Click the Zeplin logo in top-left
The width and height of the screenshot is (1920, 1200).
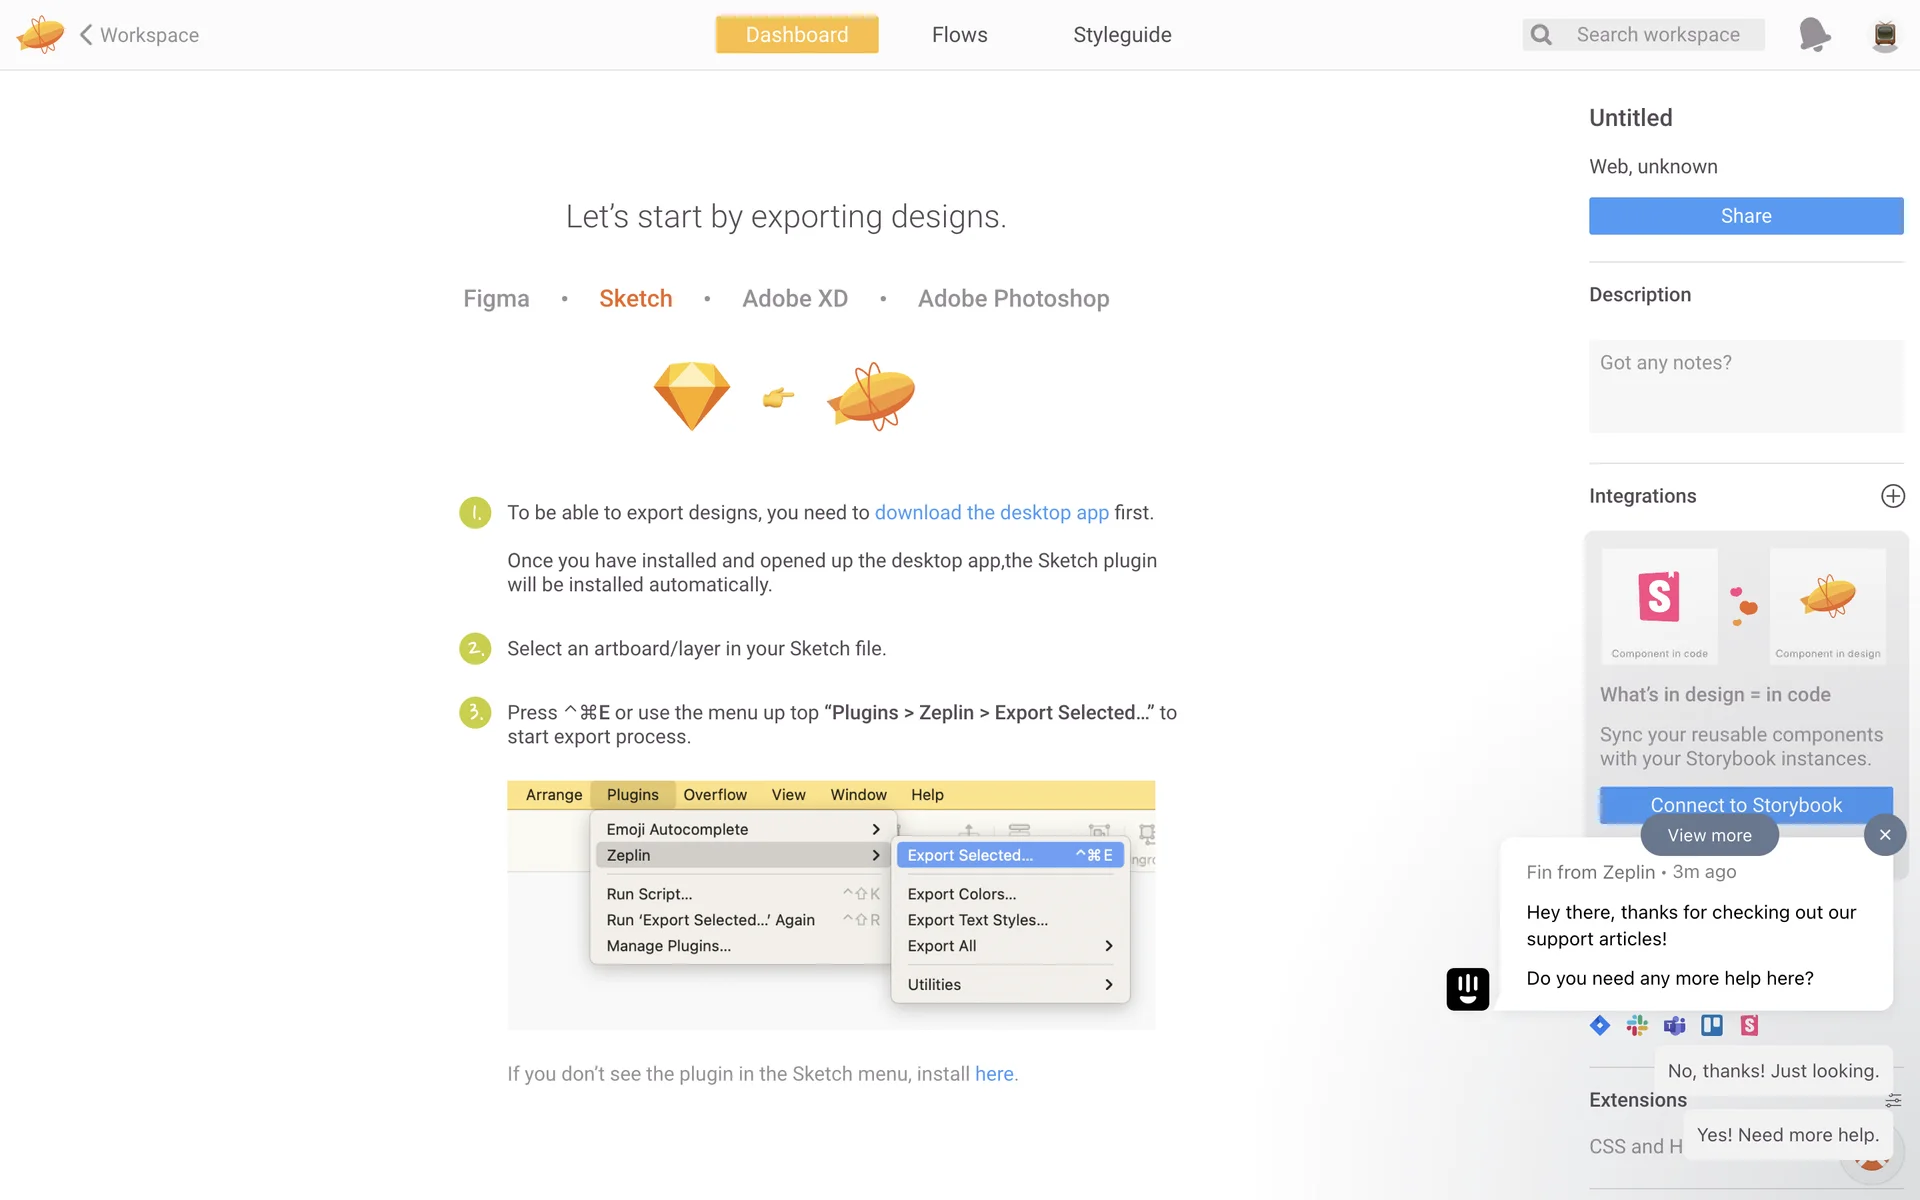click(40, 34)
